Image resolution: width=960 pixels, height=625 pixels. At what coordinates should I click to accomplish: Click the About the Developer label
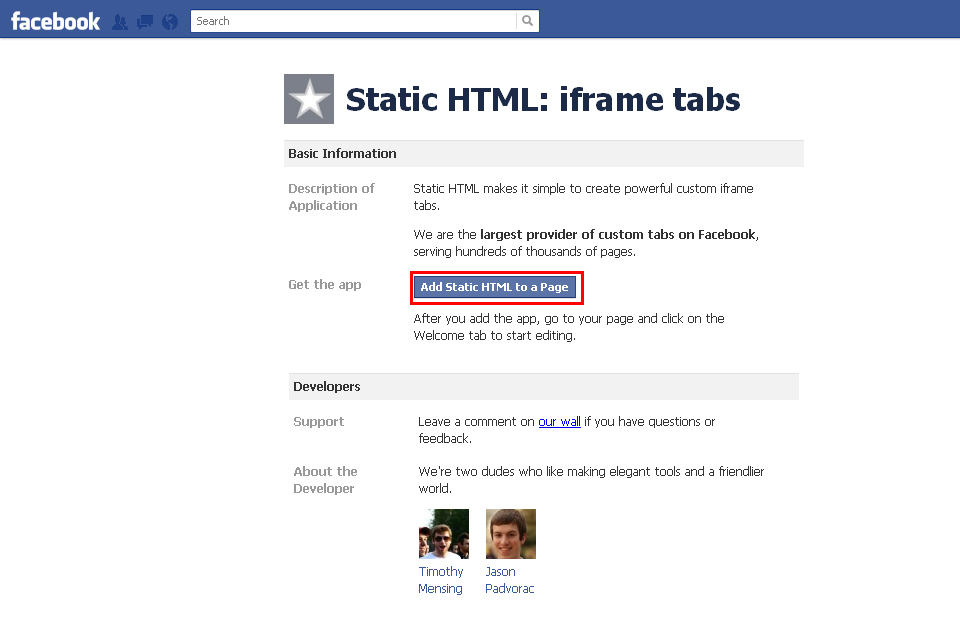pos(325,479)
